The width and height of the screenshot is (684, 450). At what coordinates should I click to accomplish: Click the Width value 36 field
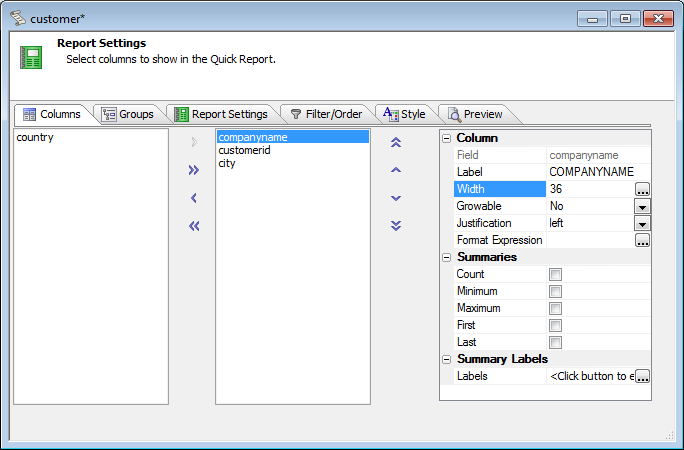[590, 189]
